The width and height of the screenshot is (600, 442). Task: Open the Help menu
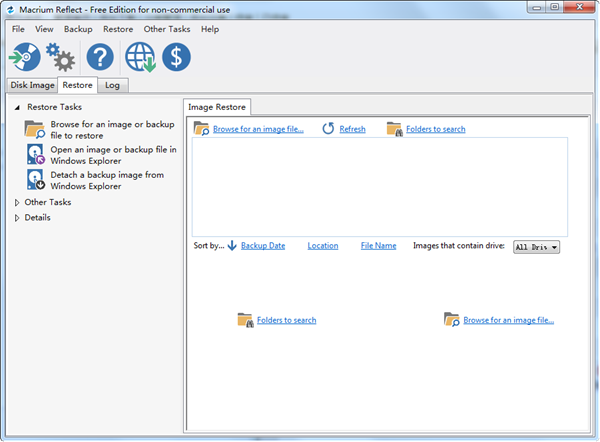pos(210,29)
